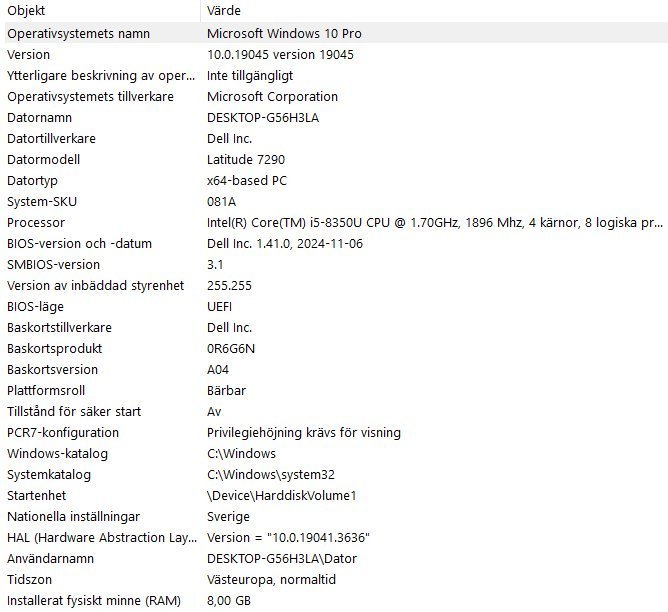
Task: Select the BIOS-läge UEFI row
Action: click(34, 306)
